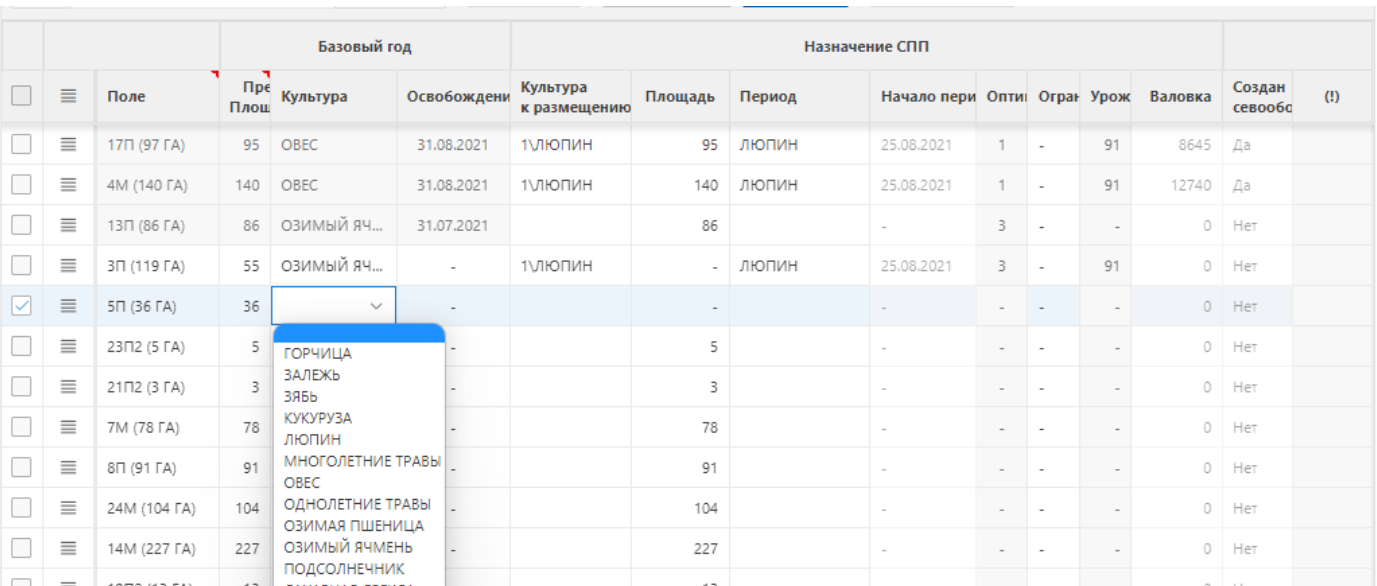Click row menu icon for 13П (86 ГА)
The width and height of the screenshot is (1377, 586).
click(69, 225)
